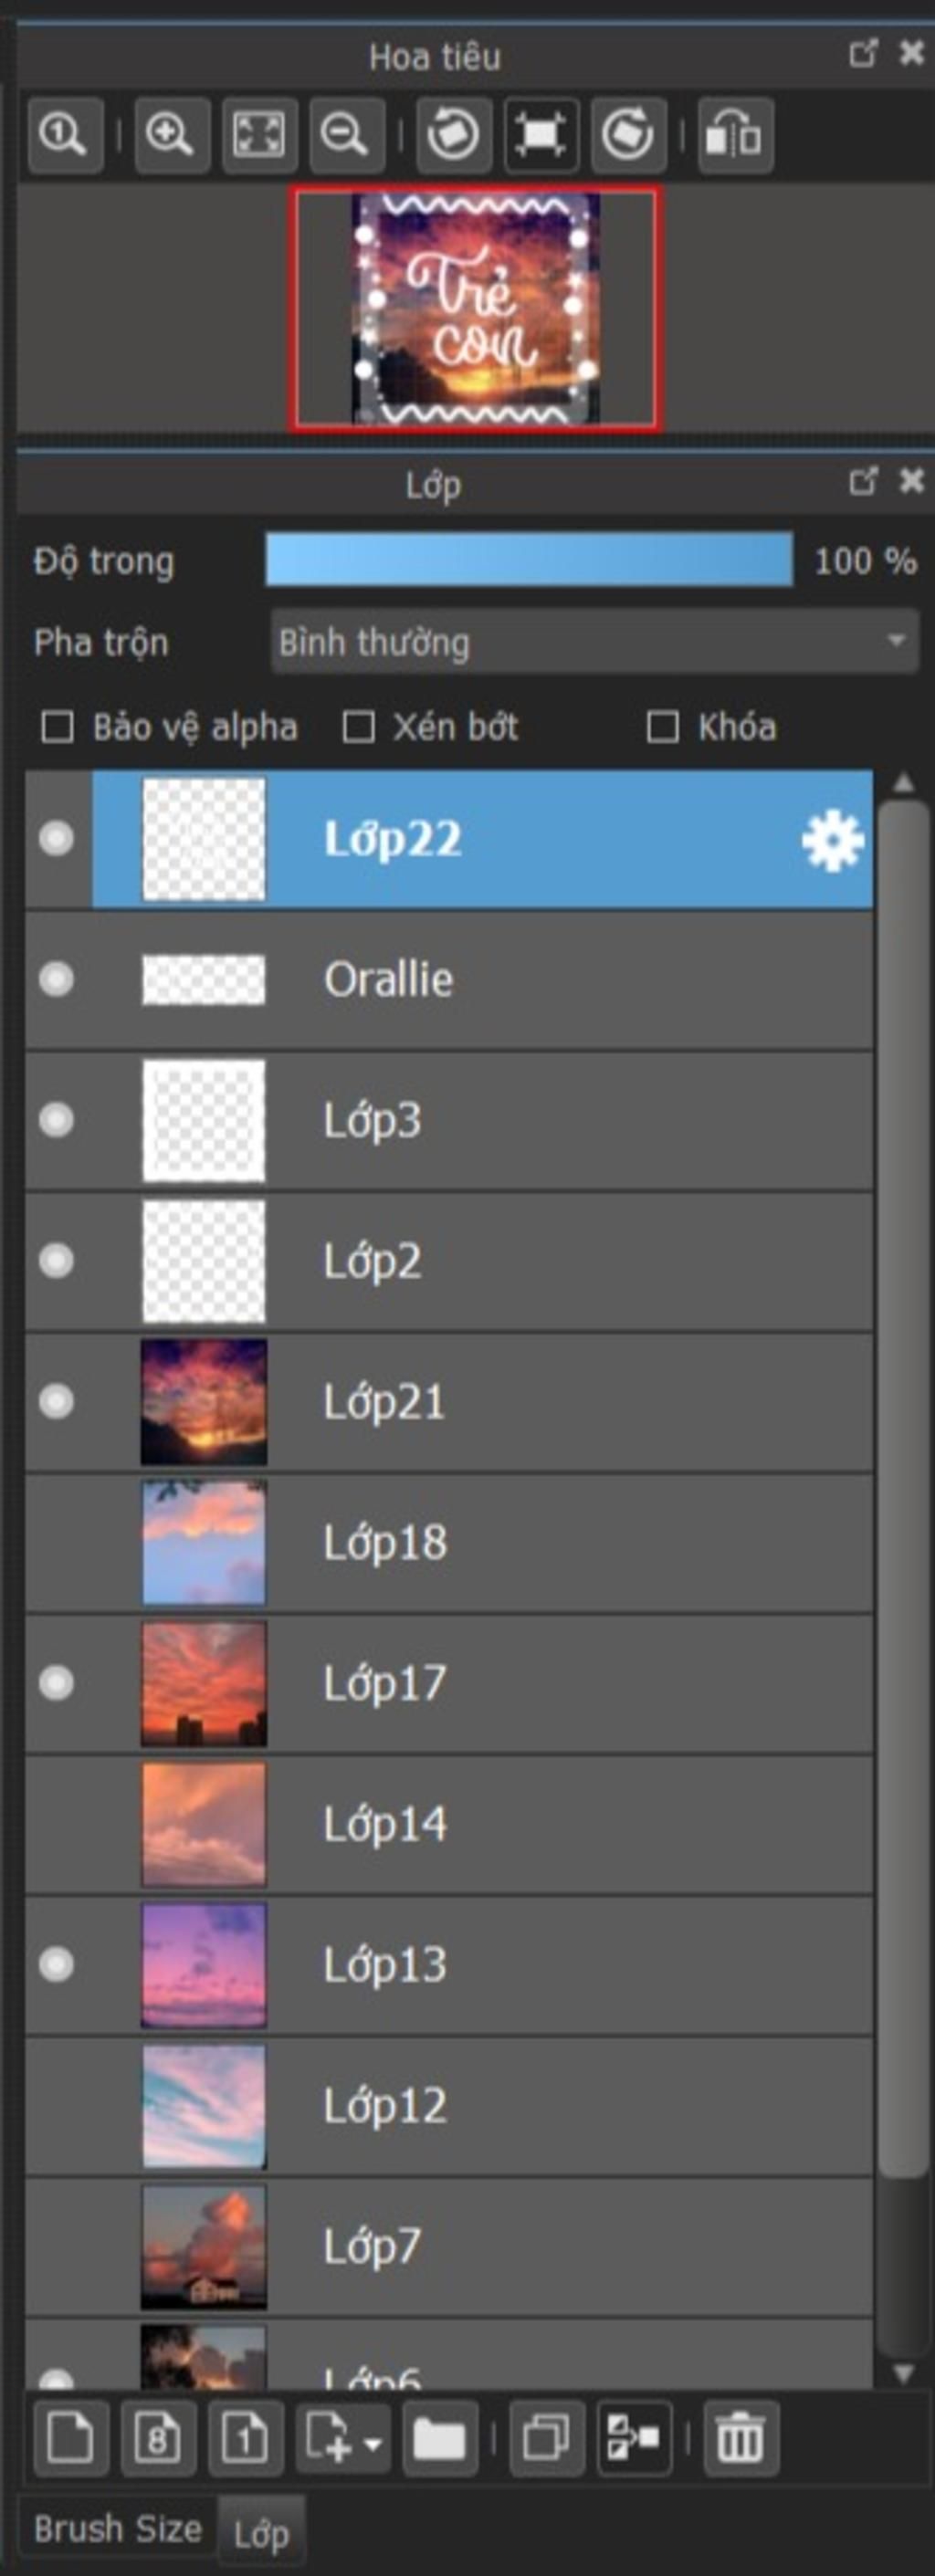
Task: Open settings gear for Lớp22
Action: [832, 841]
